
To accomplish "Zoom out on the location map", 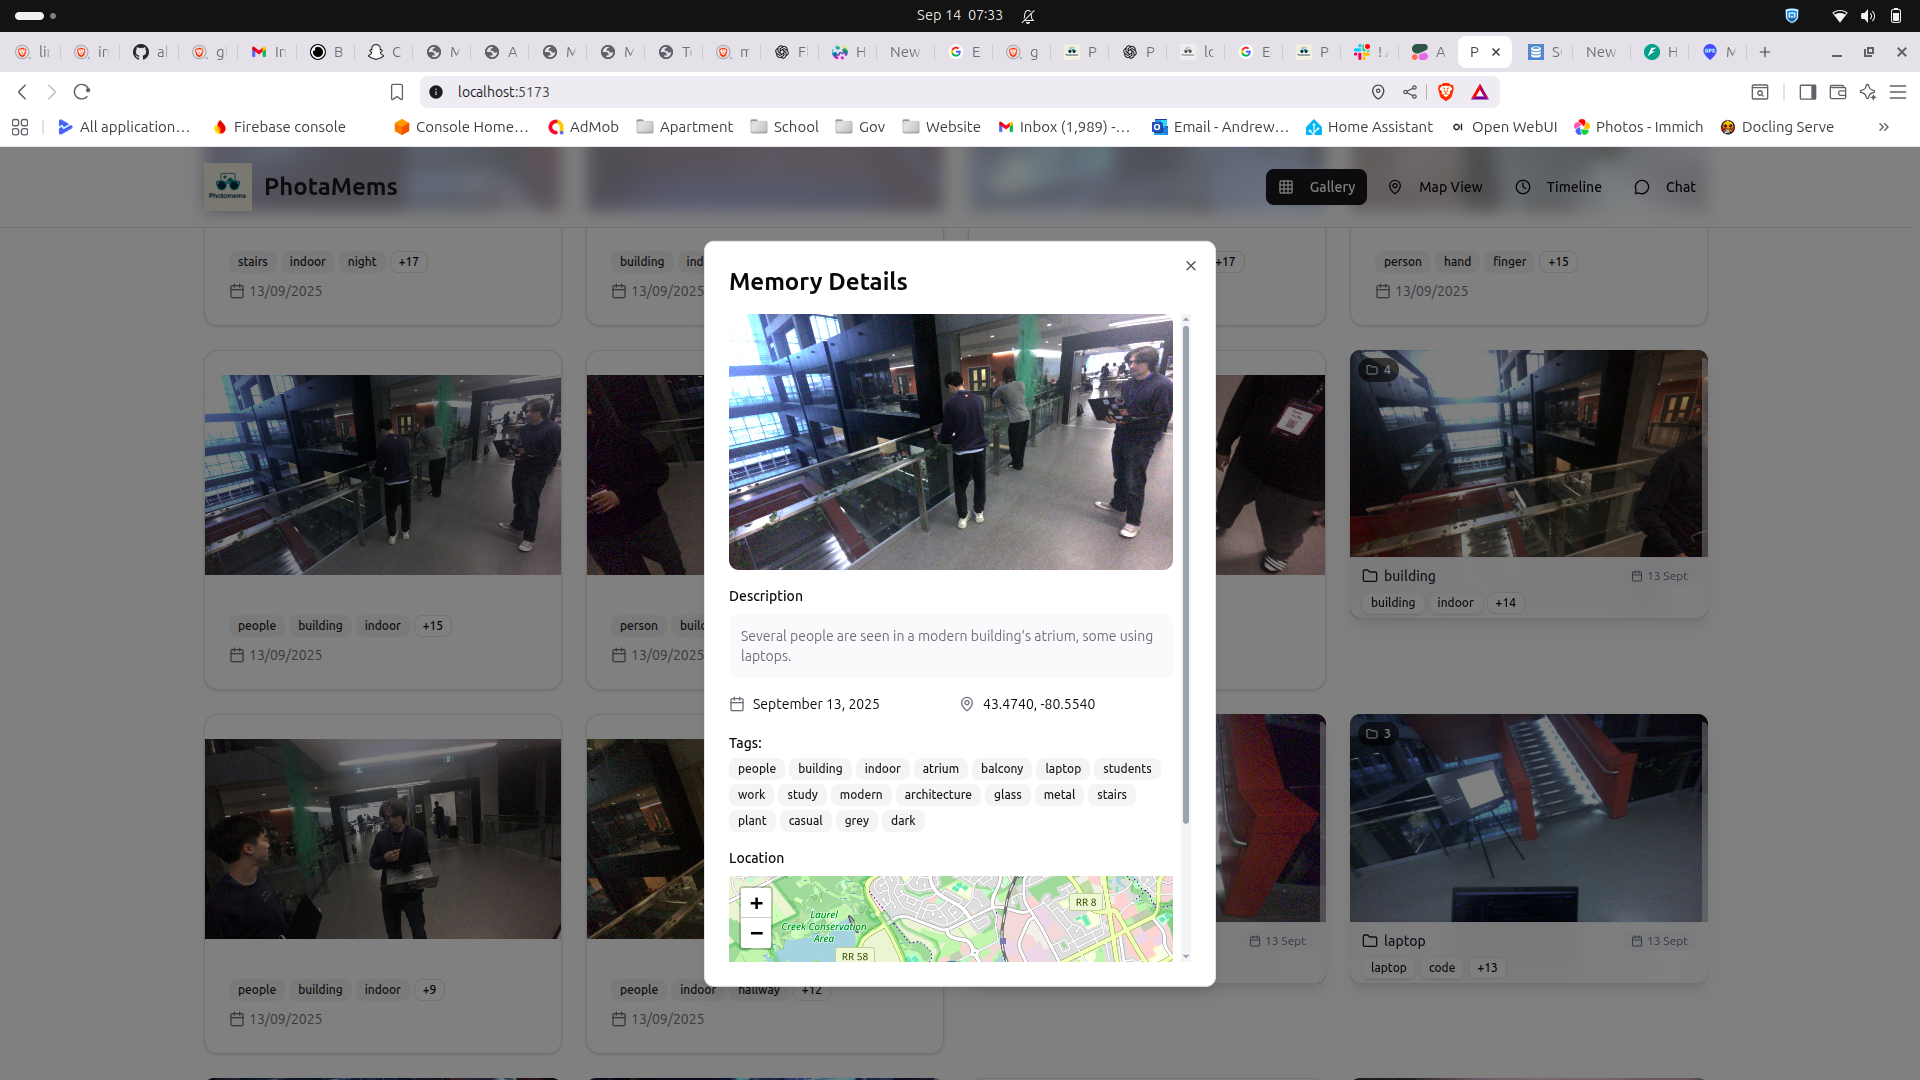I will [756, 933].
